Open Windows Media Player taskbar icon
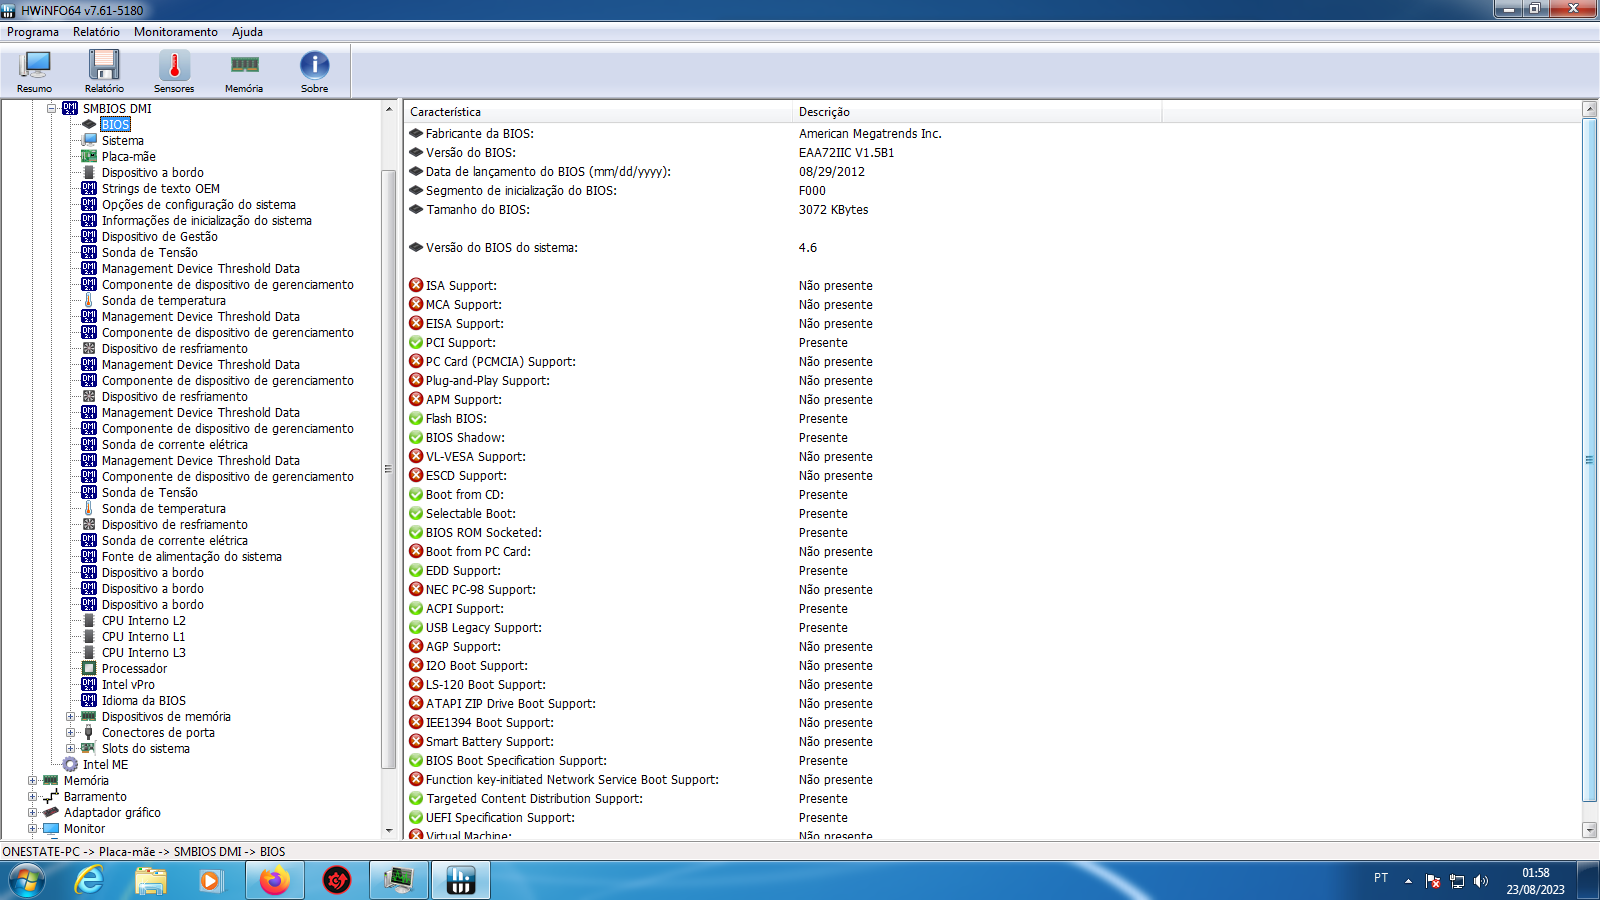The image size is (1600, 900). click(210, 880)
